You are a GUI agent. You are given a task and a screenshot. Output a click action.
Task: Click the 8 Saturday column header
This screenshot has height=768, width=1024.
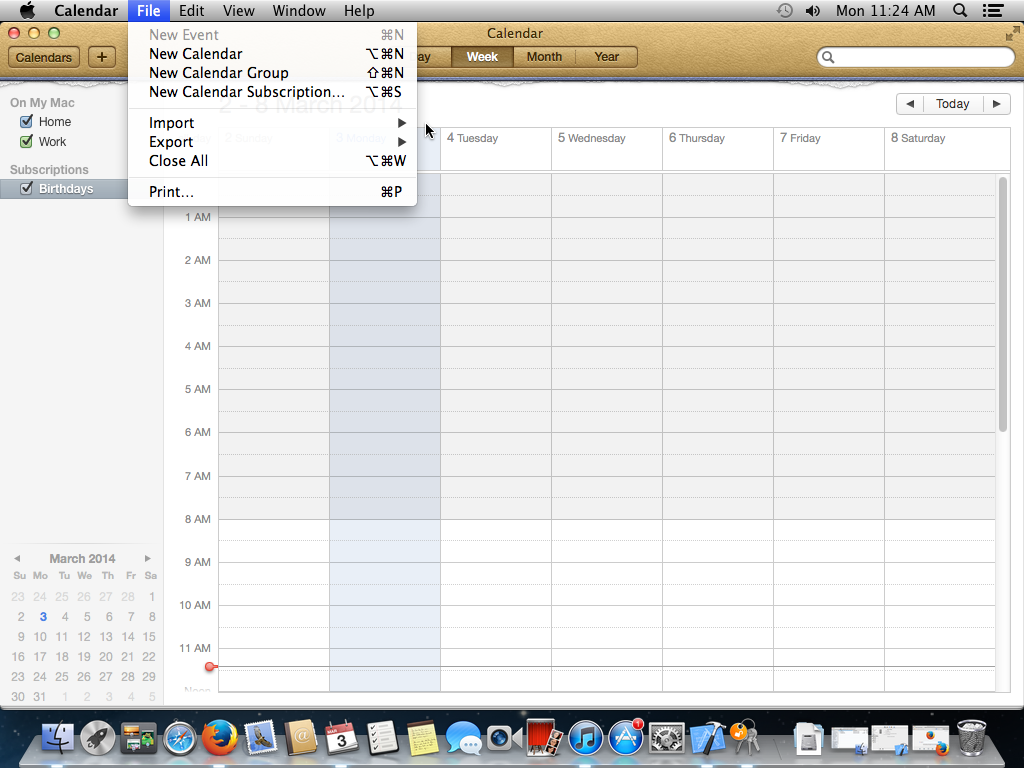click(918, 138)
